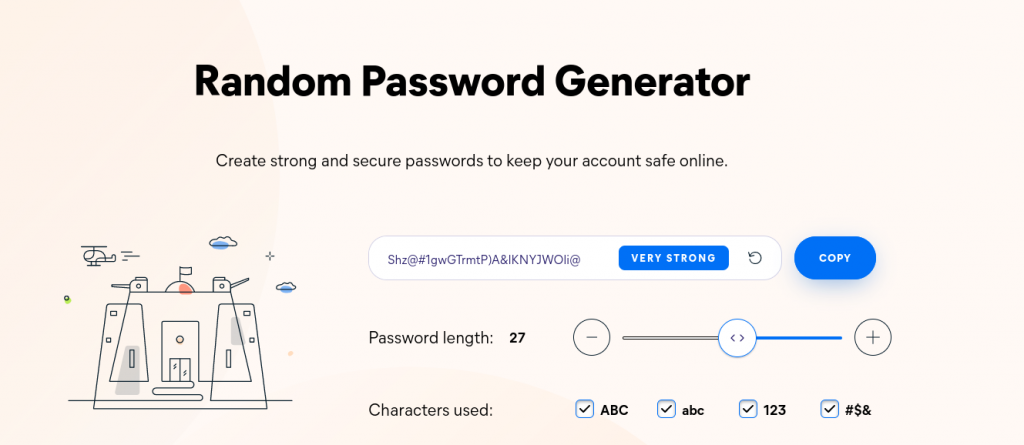Click the small cloud right of the fortress
Image resolution: width=1024 pixels, height=445 pixels.
pyautogui.click(x=286, y=286)
